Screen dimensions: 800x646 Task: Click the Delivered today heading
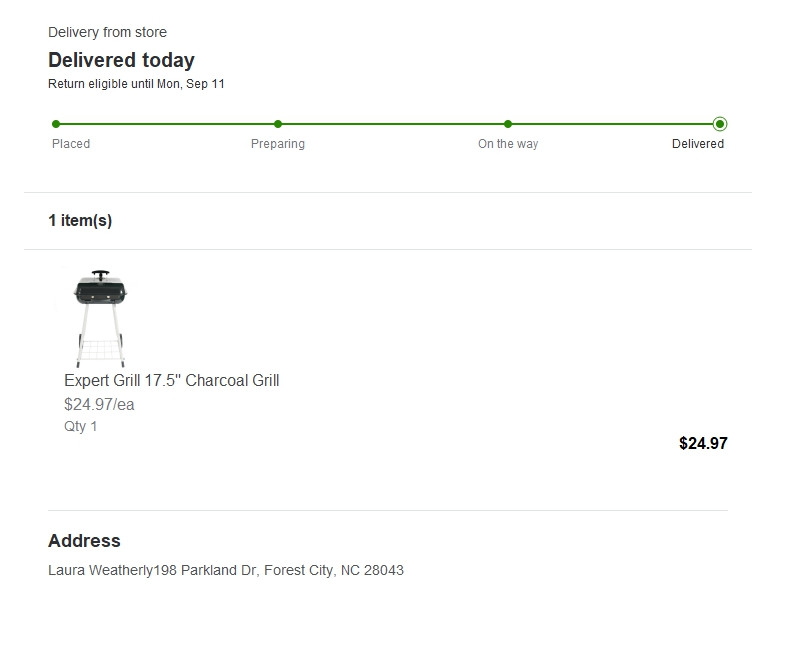tap(121, 60)
